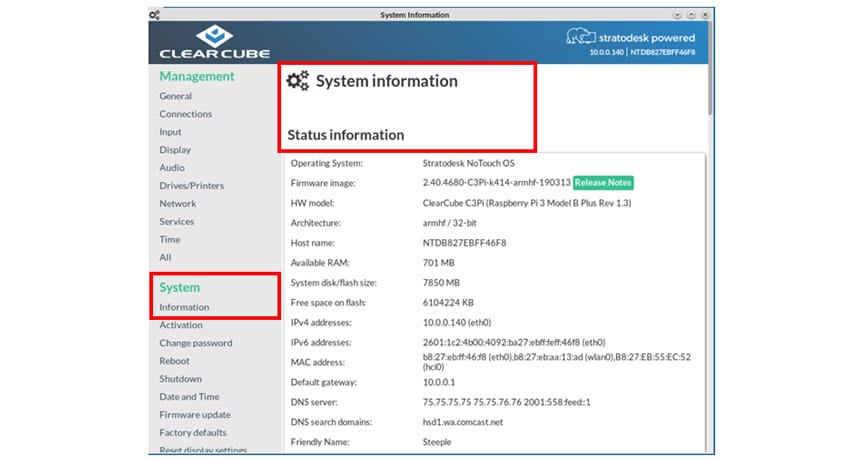The width and height of the screenshot is (850, 461).
Task: Click the firmware image version 2.40.4680-C3Pi-k414-armhf-190313
Action: pos(496,183)
